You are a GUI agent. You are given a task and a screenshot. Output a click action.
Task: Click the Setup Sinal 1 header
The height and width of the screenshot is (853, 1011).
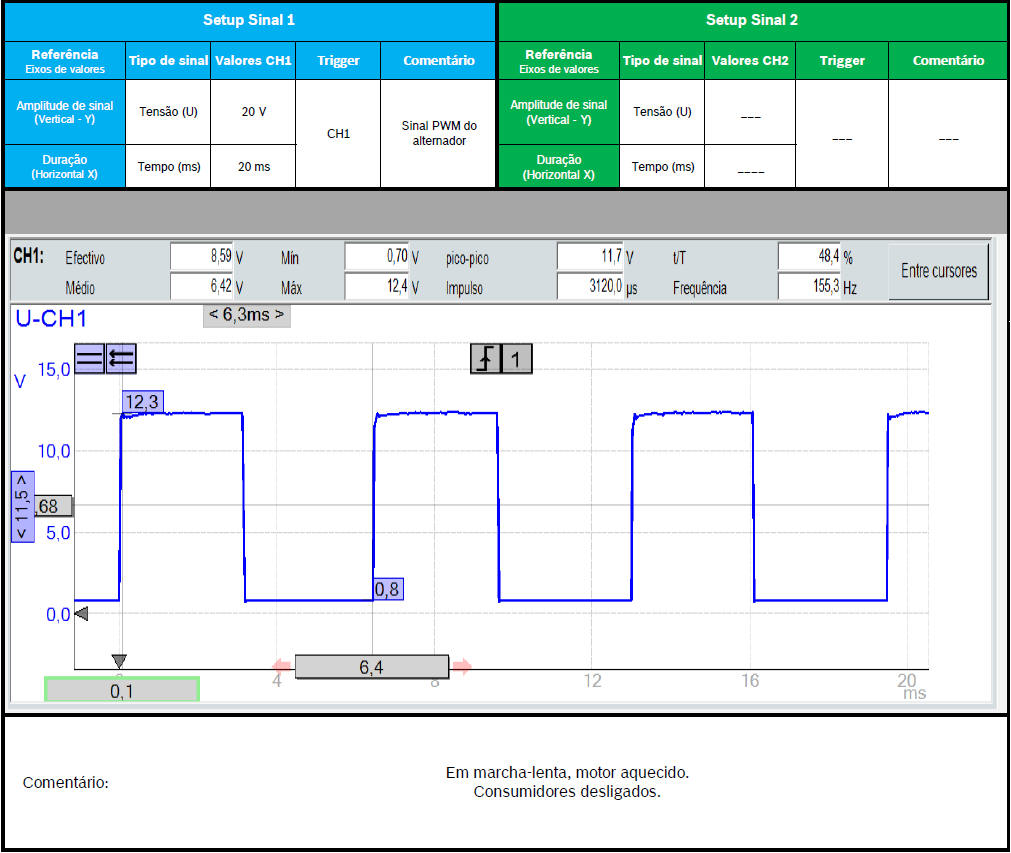pyautogui.click(x=249, y=20)
